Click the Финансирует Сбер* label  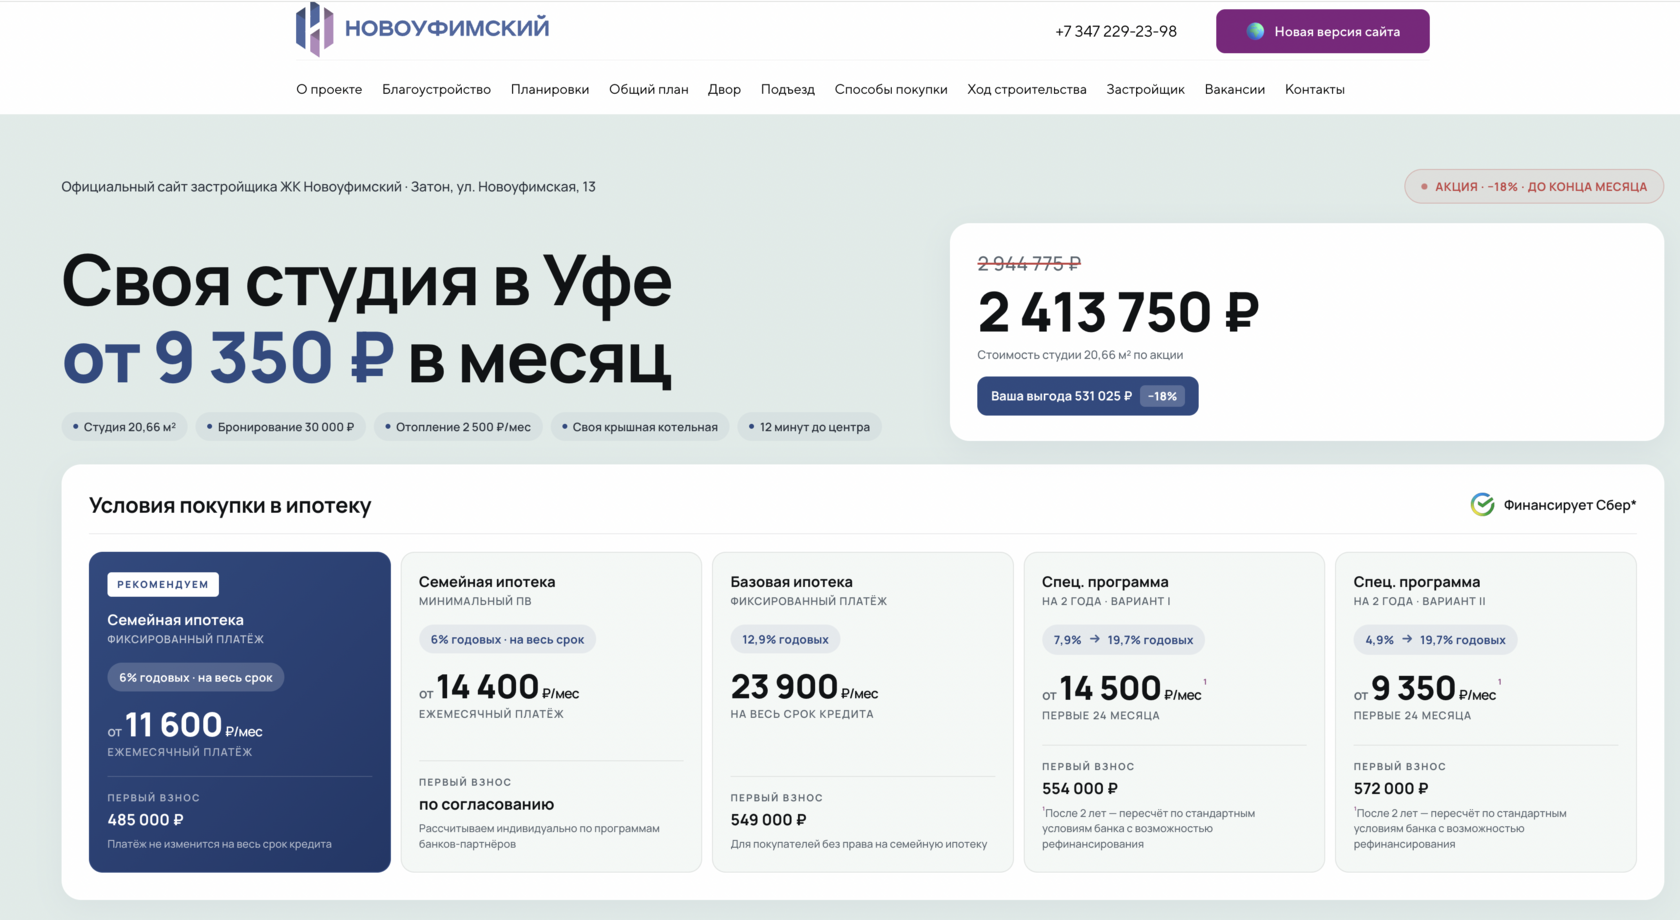pos(1569,505)
